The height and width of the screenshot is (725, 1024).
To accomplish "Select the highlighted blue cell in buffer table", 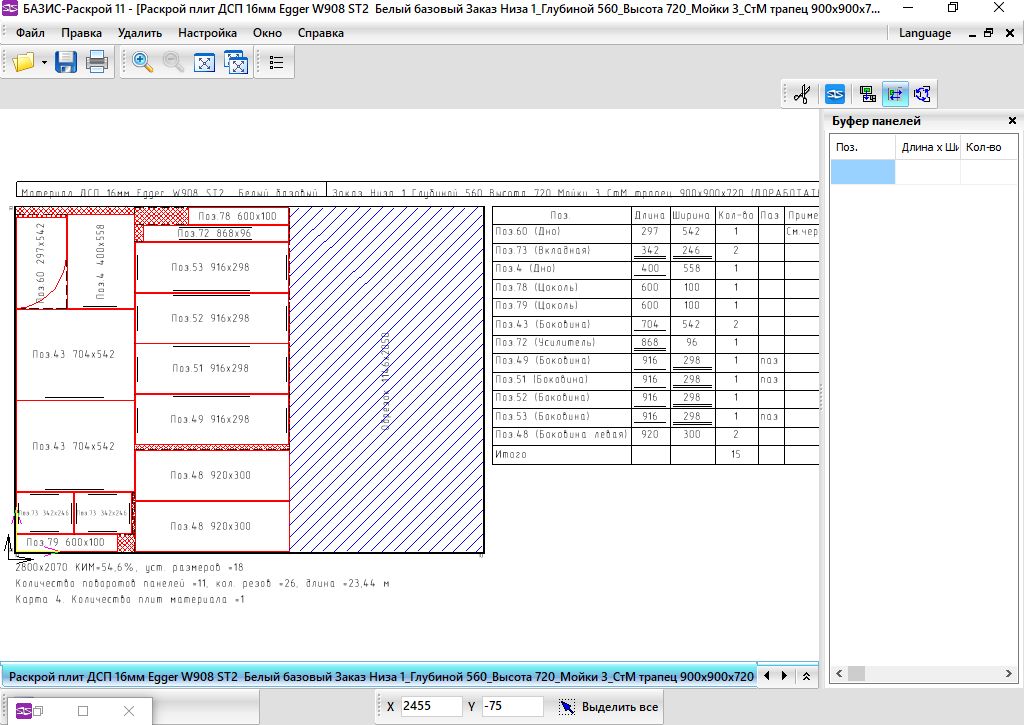I will click(x=862, y=172).
